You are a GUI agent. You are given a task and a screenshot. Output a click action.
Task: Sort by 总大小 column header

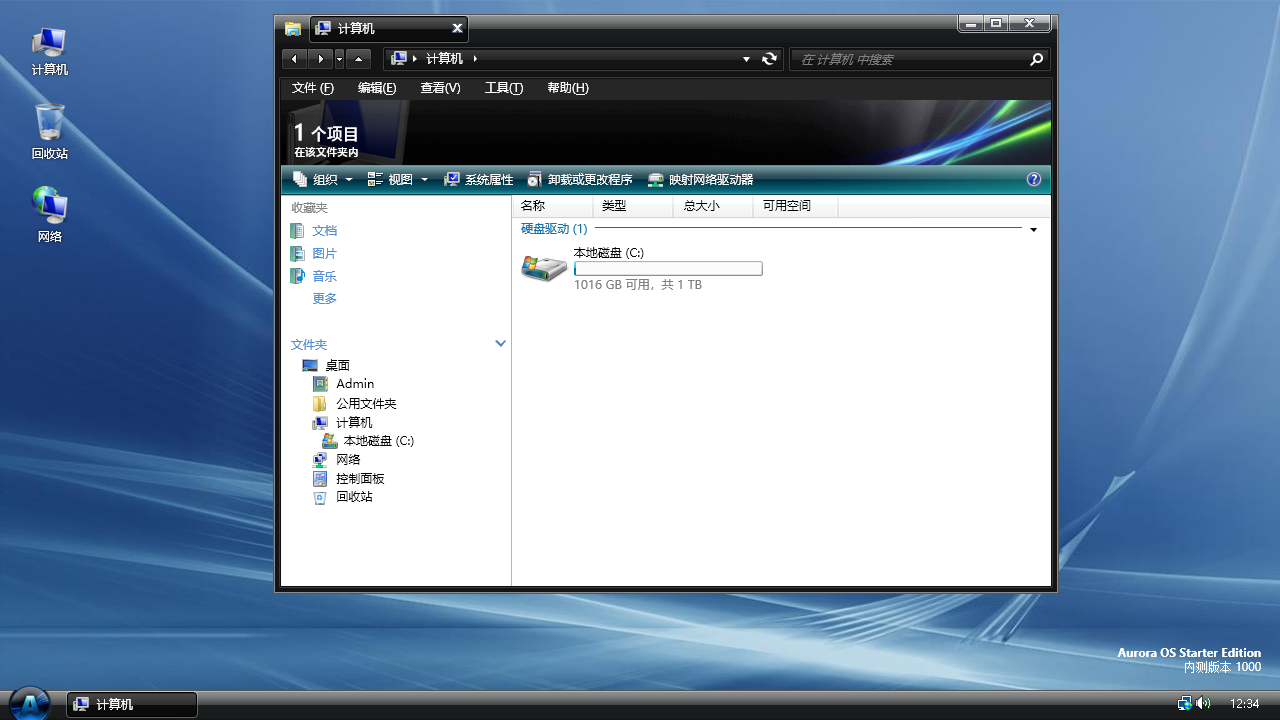(713, 206)
